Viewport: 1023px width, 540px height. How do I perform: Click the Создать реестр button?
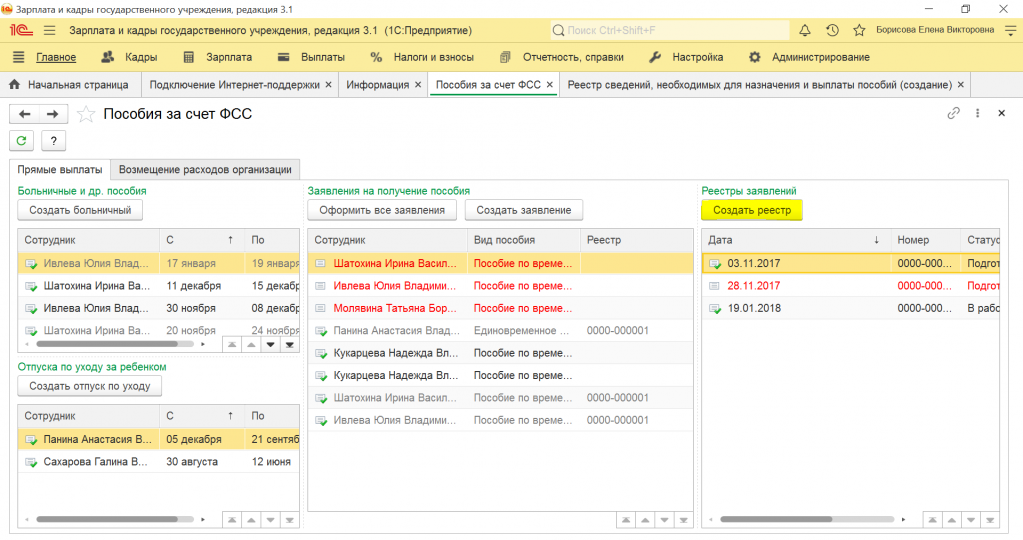tap(751, 210)
